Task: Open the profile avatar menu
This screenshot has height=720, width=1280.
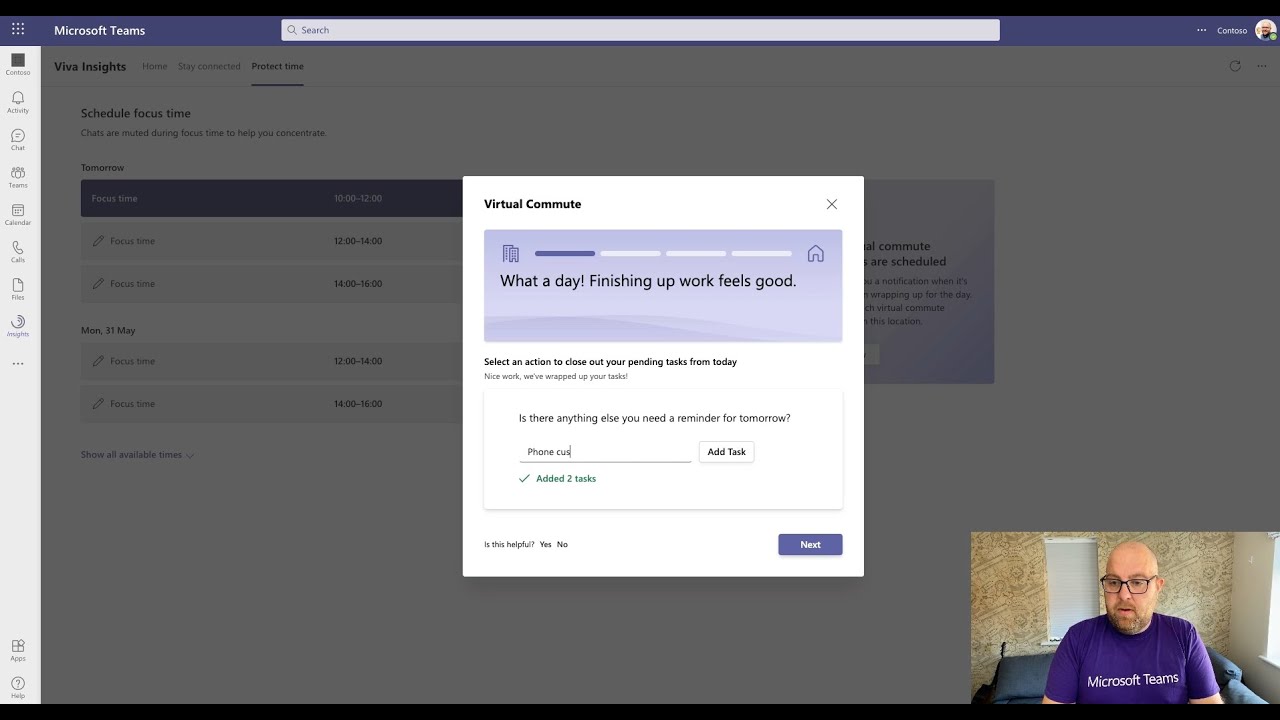Action: [1265, 30]
